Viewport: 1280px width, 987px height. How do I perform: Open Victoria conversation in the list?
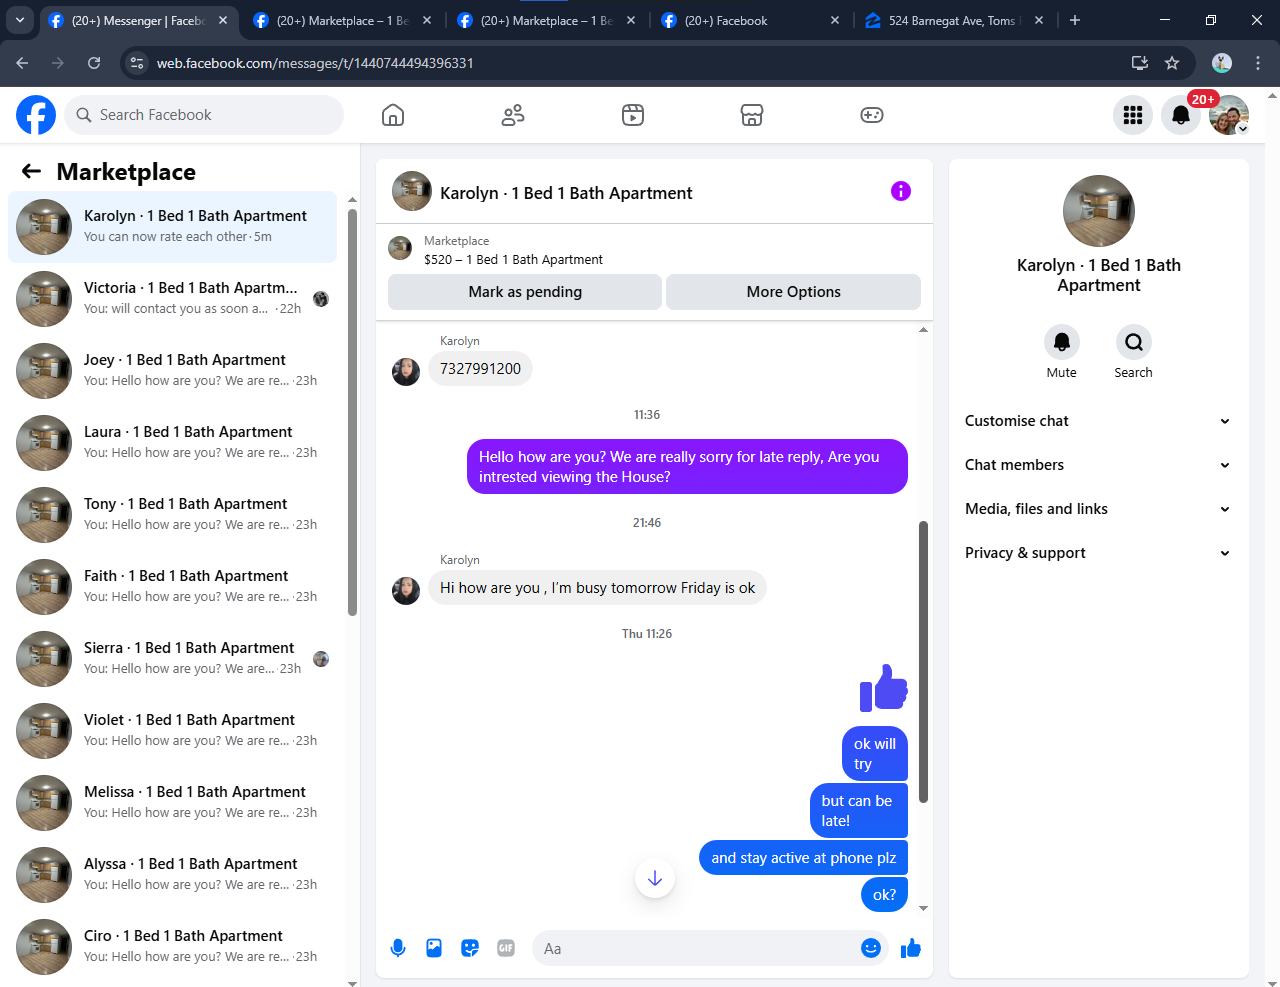coord(172,299)
